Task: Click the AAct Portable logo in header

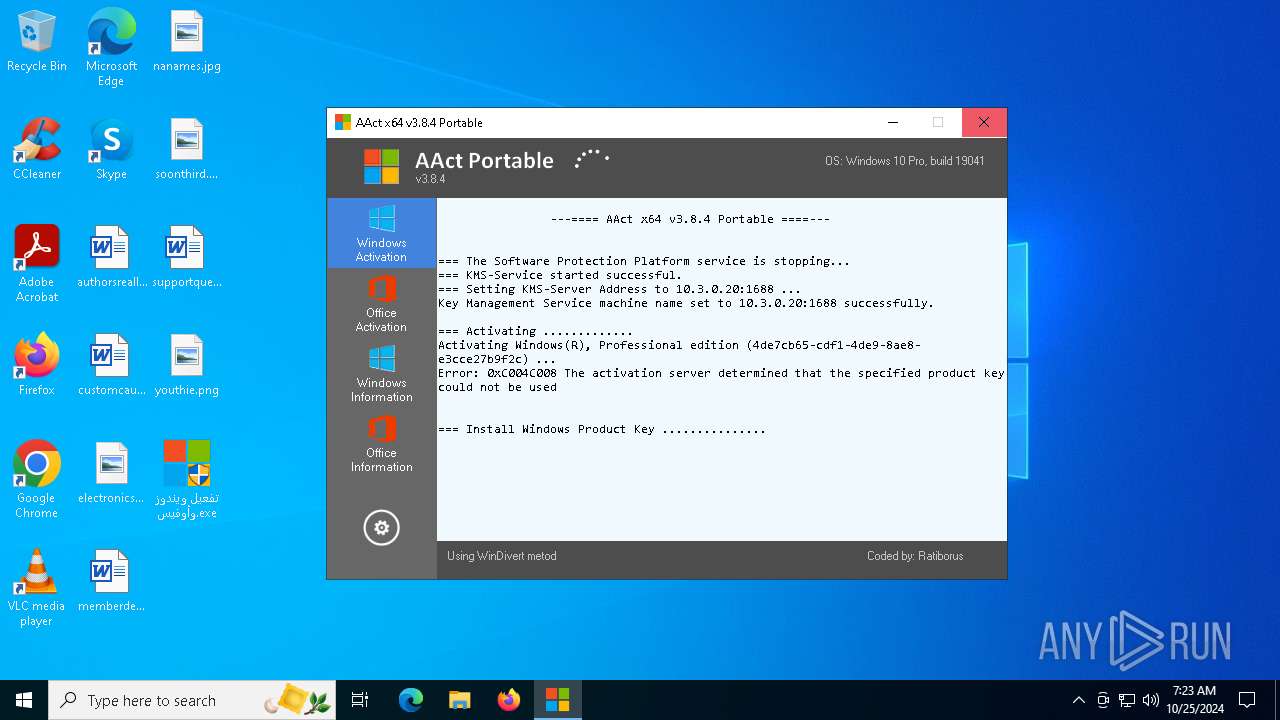Action: click(381, 167)
